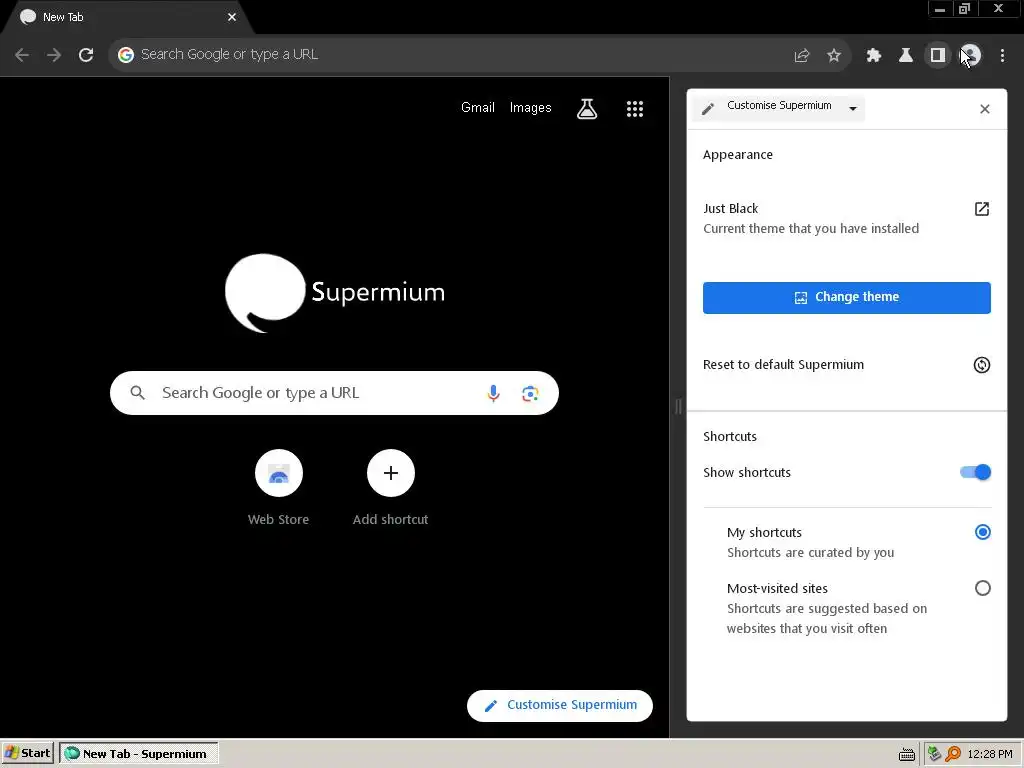Close the New Tab tab
Image resolution: width=1024 pixels, height=768 pixels.
tap(232, 17)
